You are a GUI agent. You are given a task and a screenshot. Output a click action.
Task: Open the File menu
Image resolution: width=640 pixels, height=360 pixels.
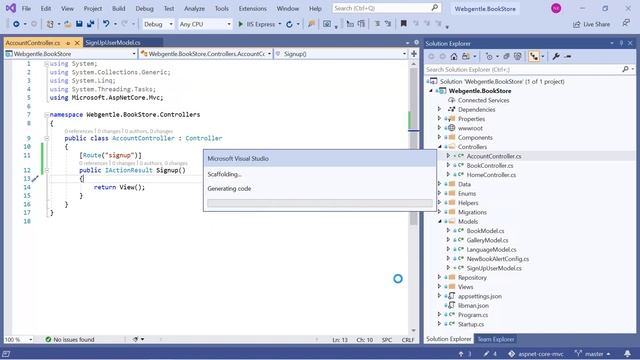(26, 8)
